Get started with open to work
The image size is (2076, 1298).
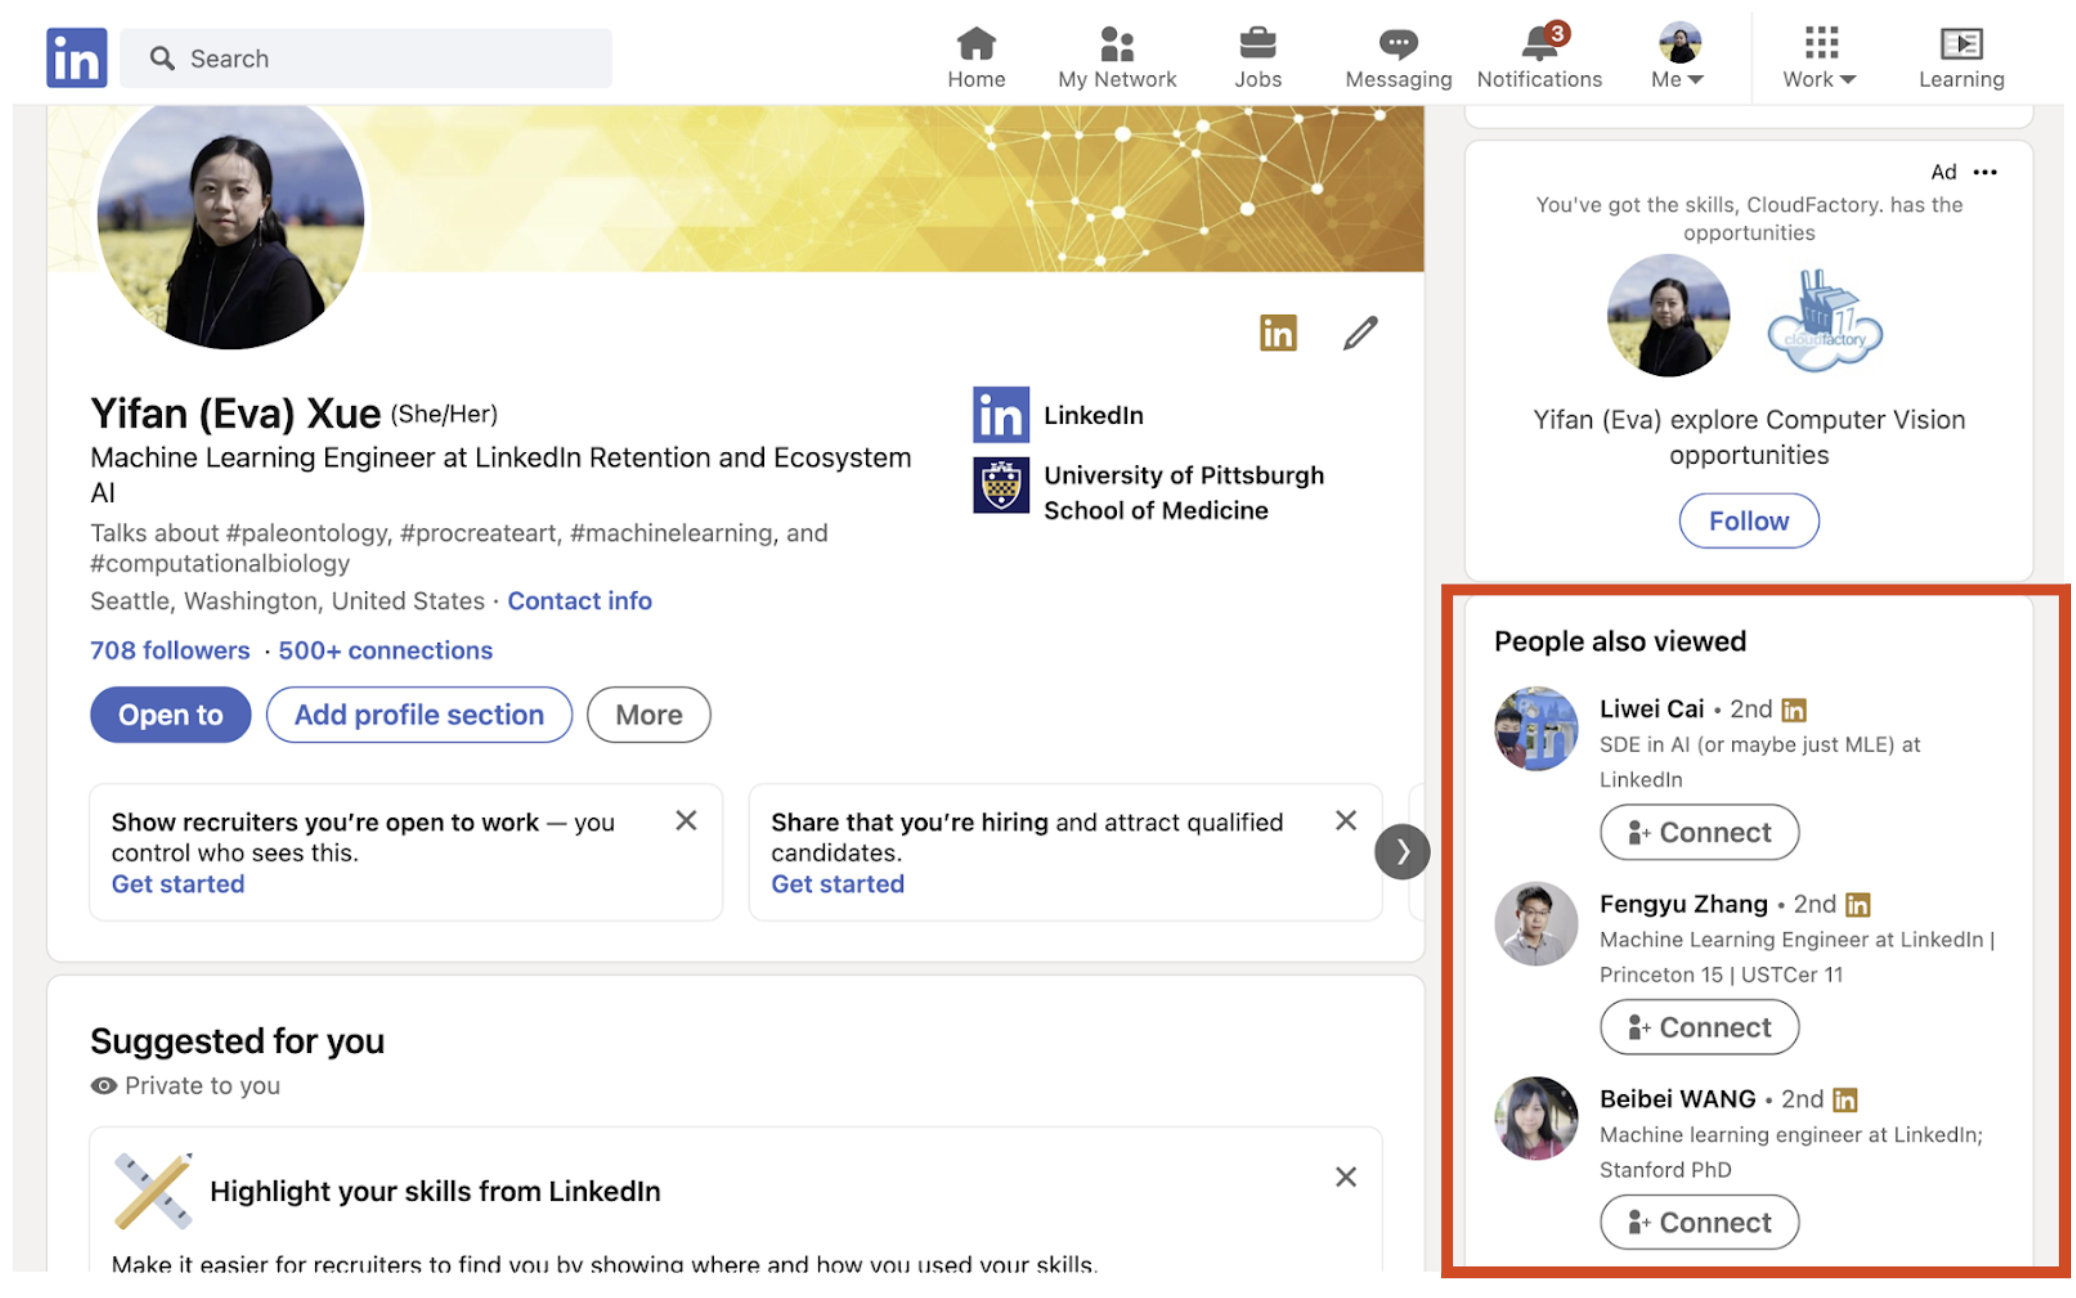pos(178,884)
